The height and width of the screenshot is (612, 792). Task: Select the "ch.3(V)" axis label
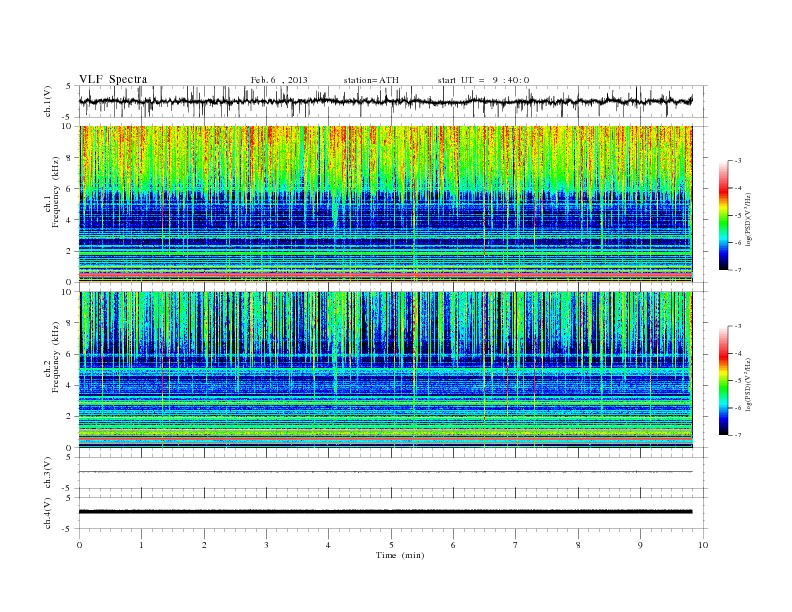click(x=48, y=473)
